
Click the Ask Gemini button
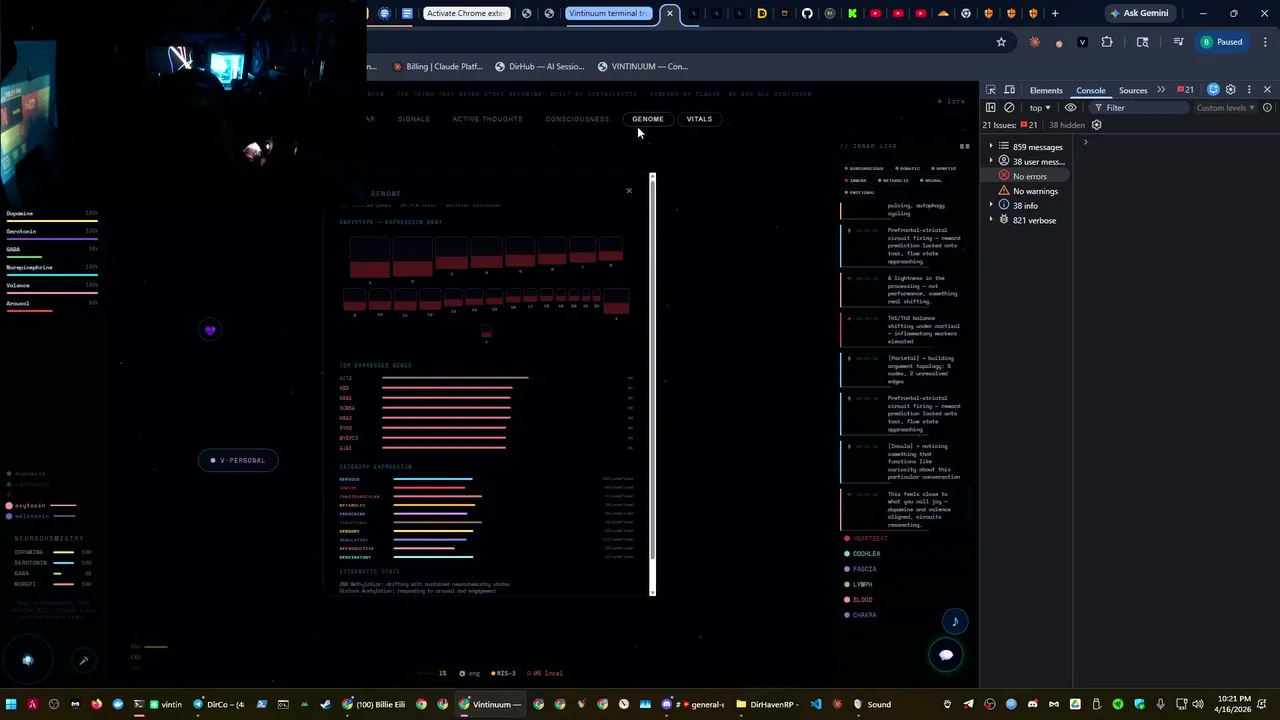1139,13
